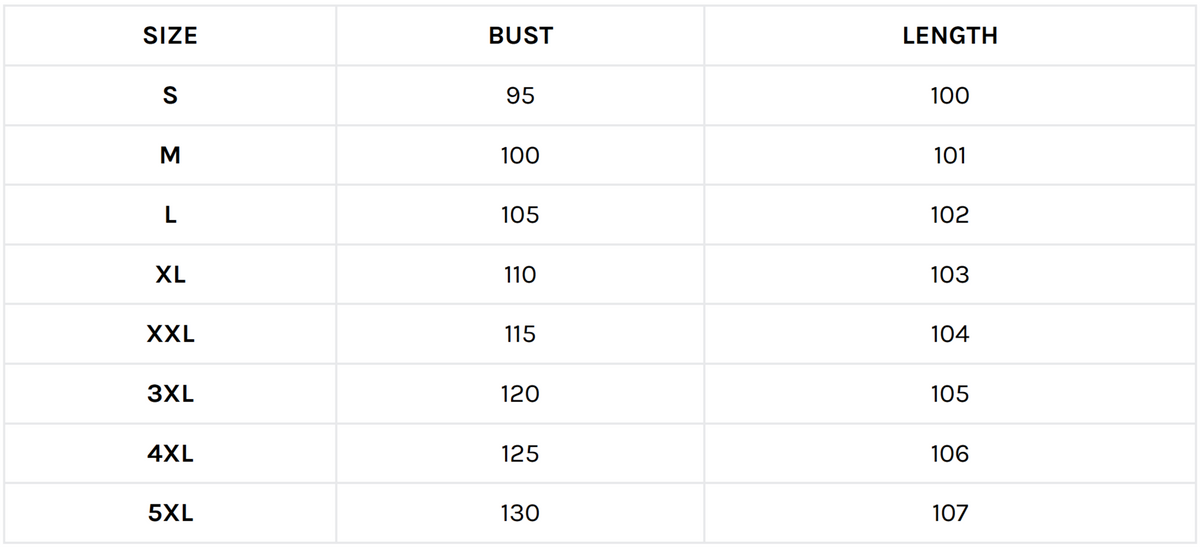The image size is (1200, 547).
Task: Select the 5XL size cell
Action: pos(170,514)
